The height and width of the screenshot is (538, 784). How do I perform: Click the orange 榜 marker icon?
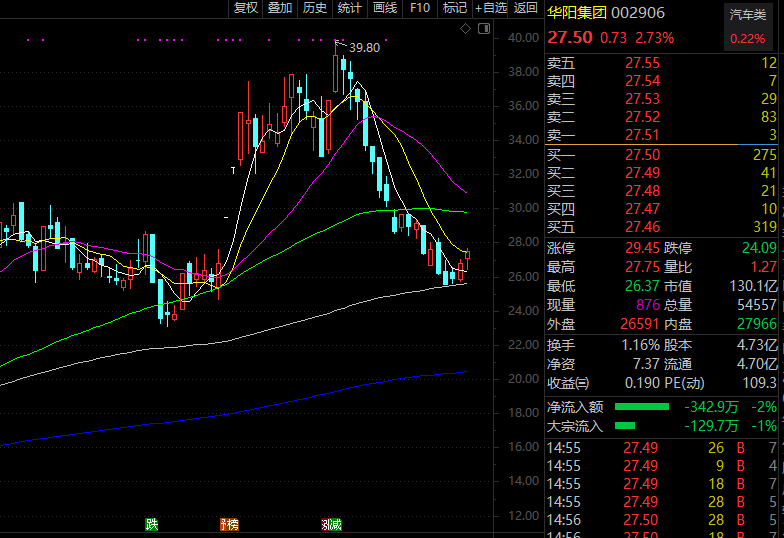pyautogui.click(x=230, y=524)
